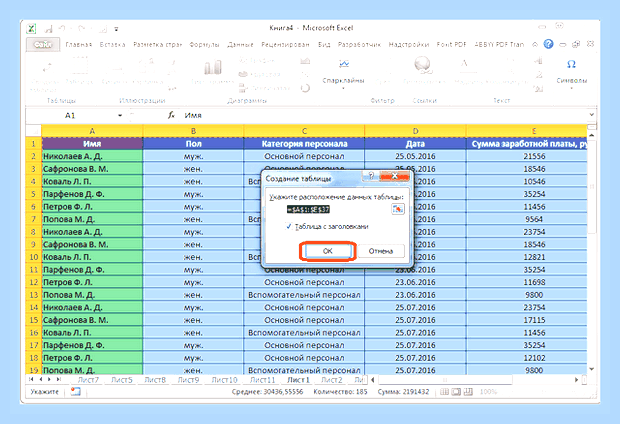
Task: Click the fx Insert Function icon
Action: [171, 115]
